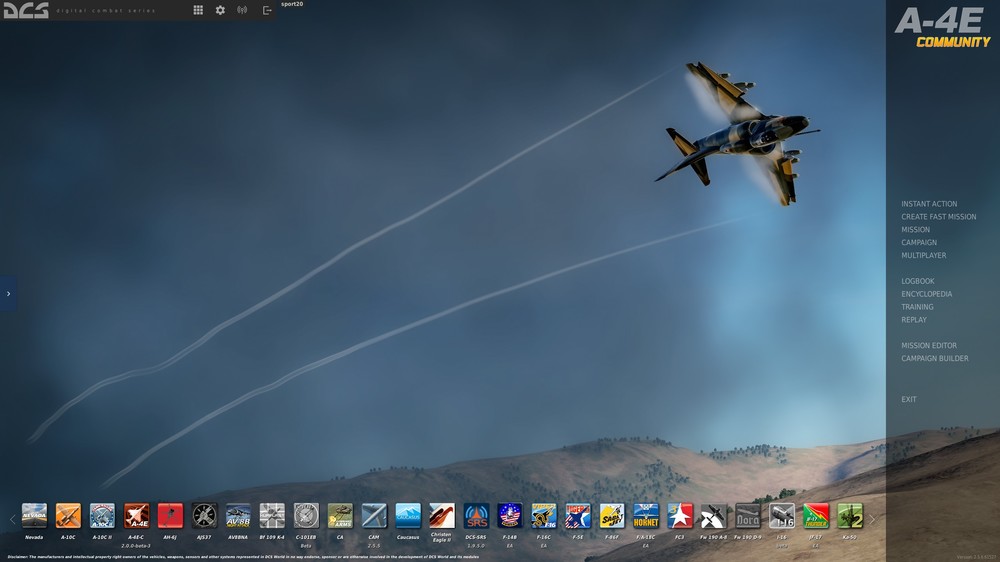Select the A-10C II module icon

click(102, 515)
